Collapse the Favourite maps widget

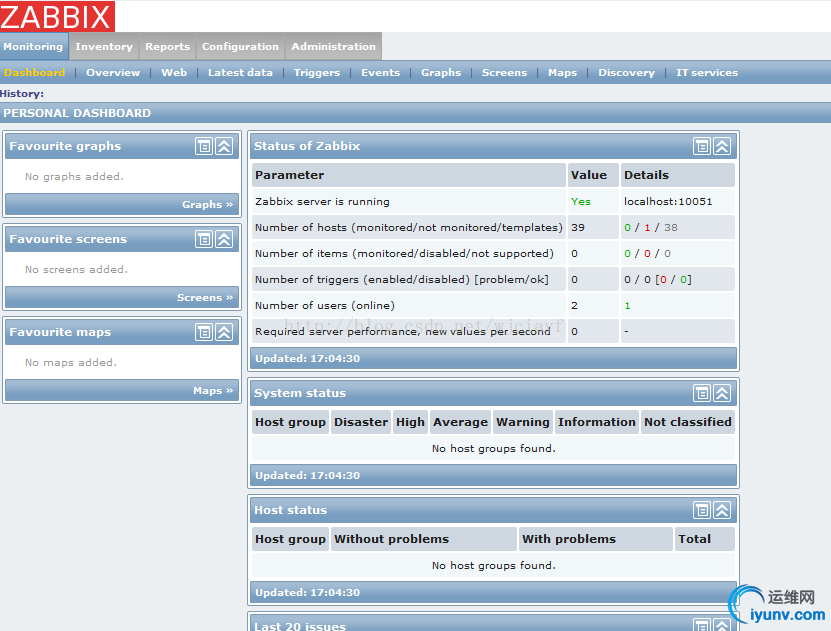coord(224,332)
